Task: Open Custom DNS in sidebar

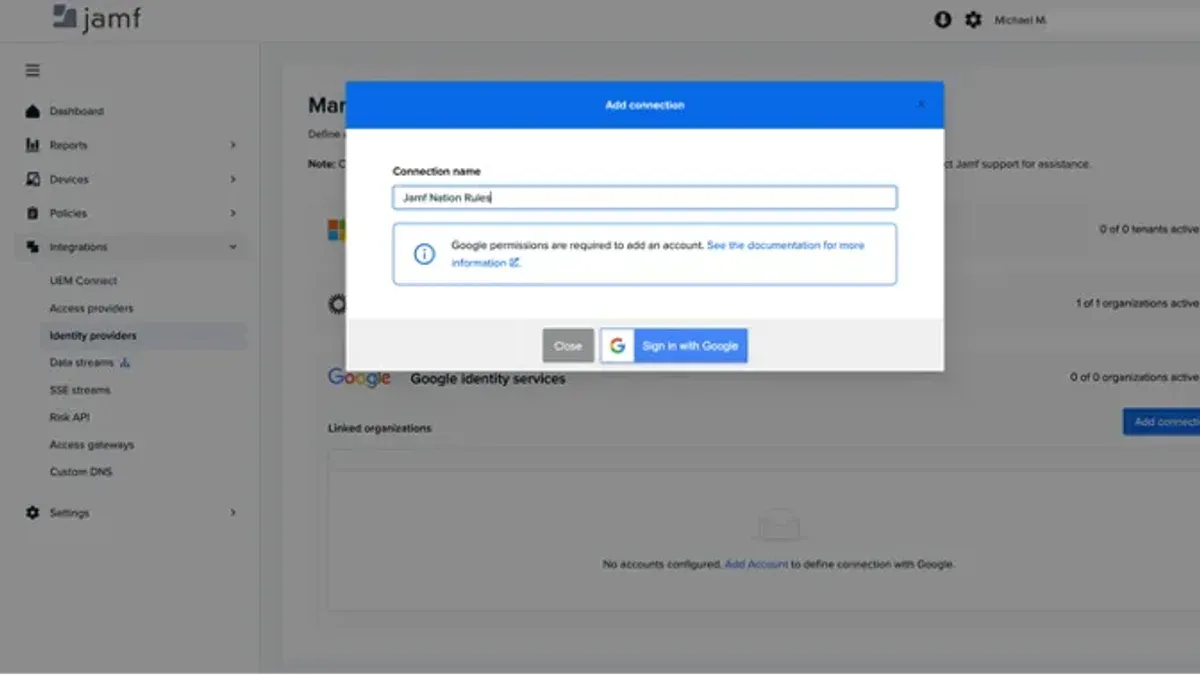Action: pyautogui.click(x=81, y=471)
